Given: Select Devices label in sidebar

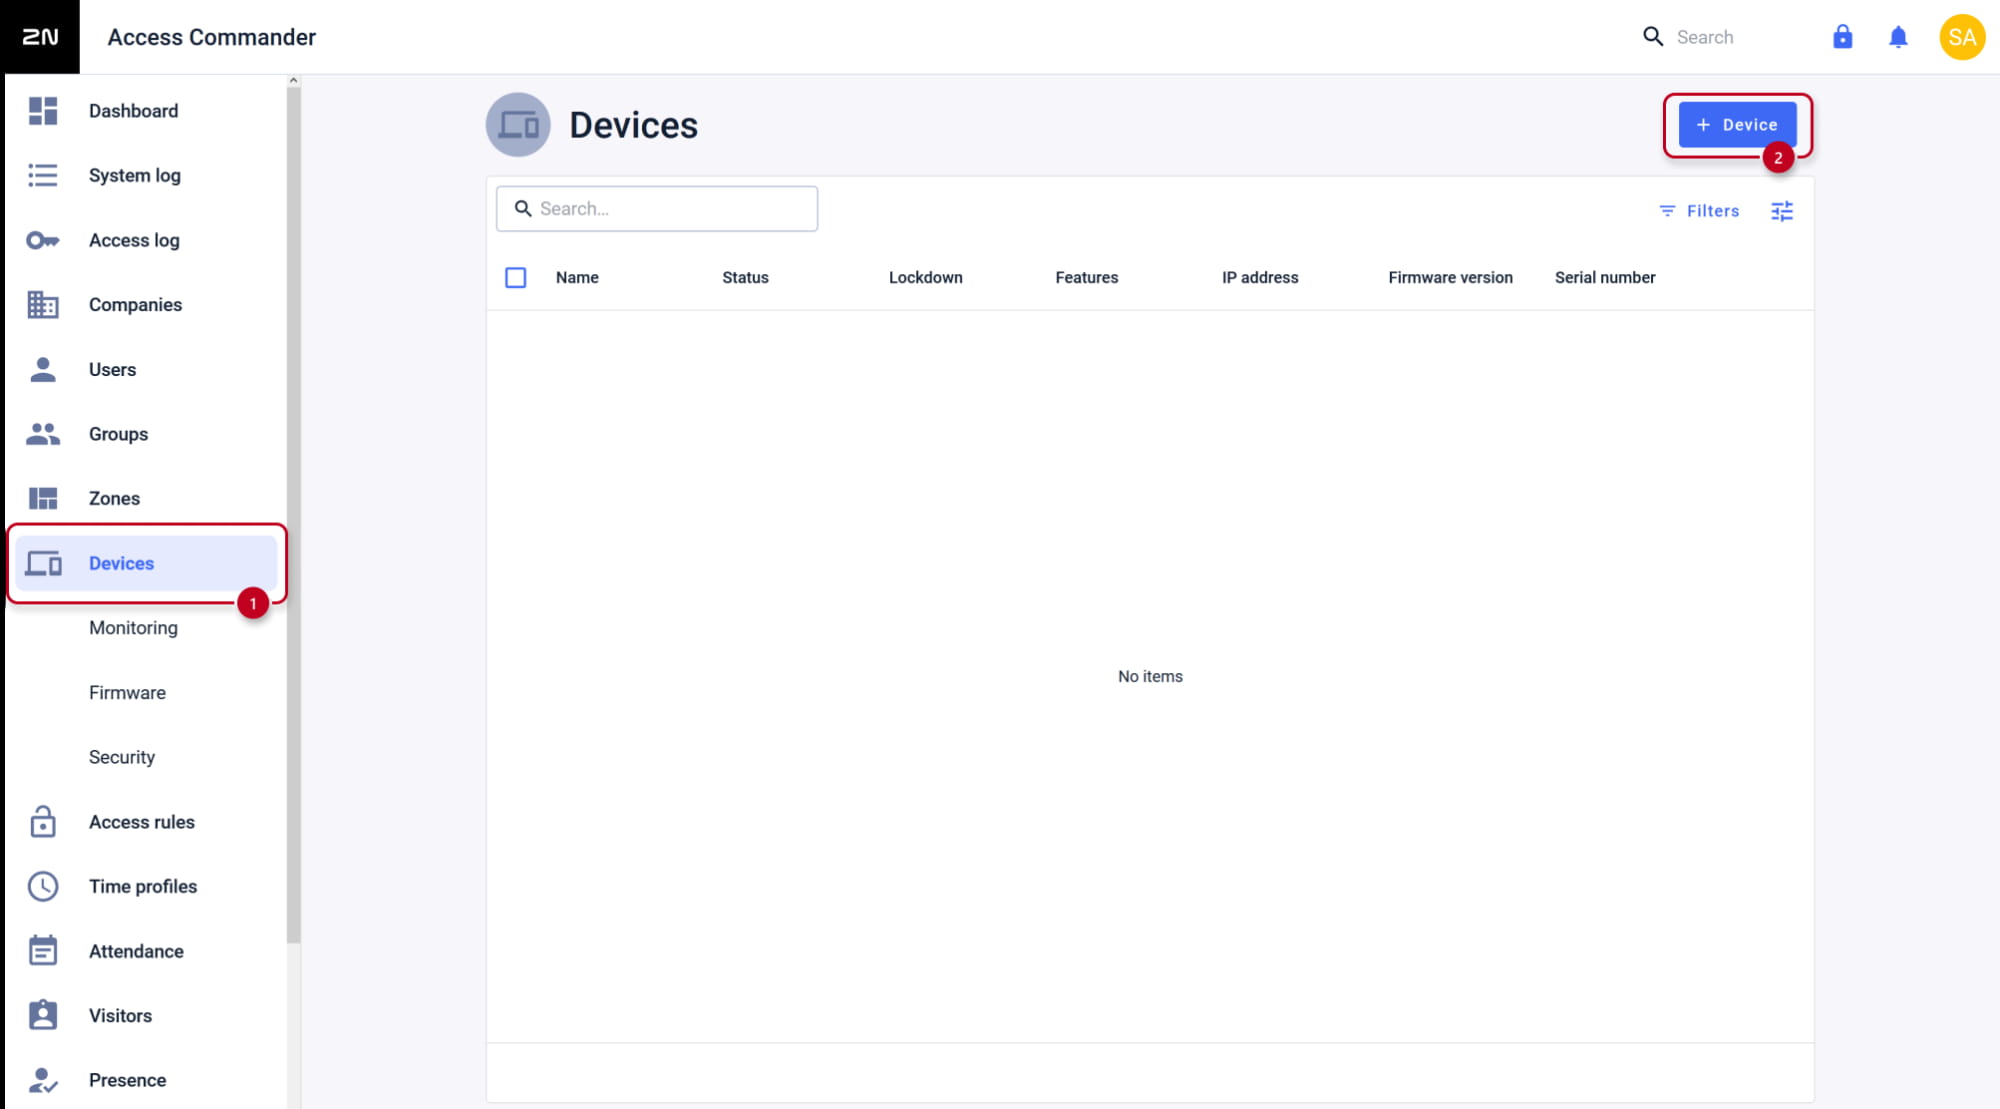Looking at the screenshot, I should pyautogui.click(x=121, y=563).
